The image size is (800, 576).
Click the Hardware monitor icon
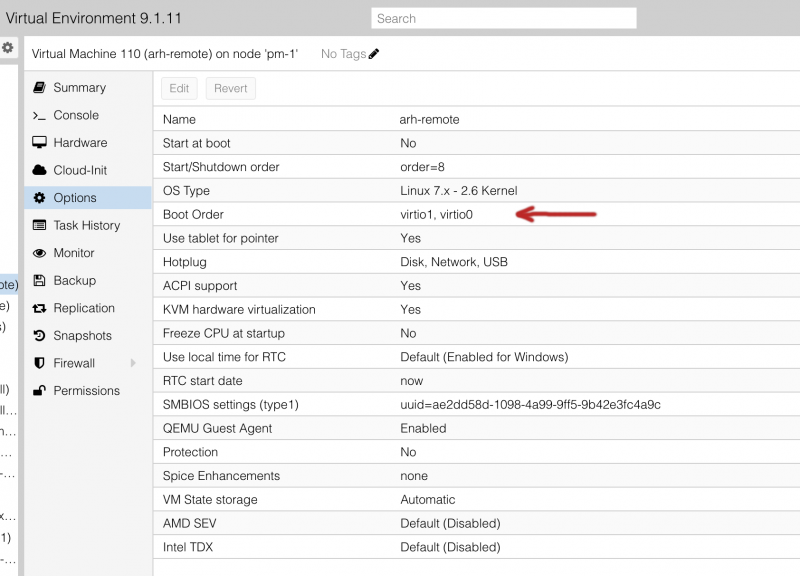point(39,142)
